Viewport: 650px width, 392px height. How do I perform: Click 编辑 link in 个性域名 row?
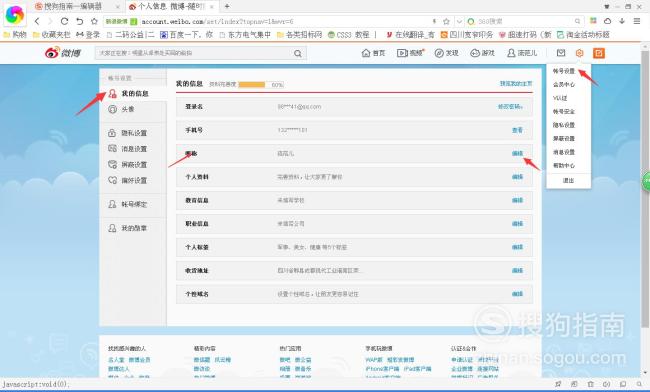[517, 294]
